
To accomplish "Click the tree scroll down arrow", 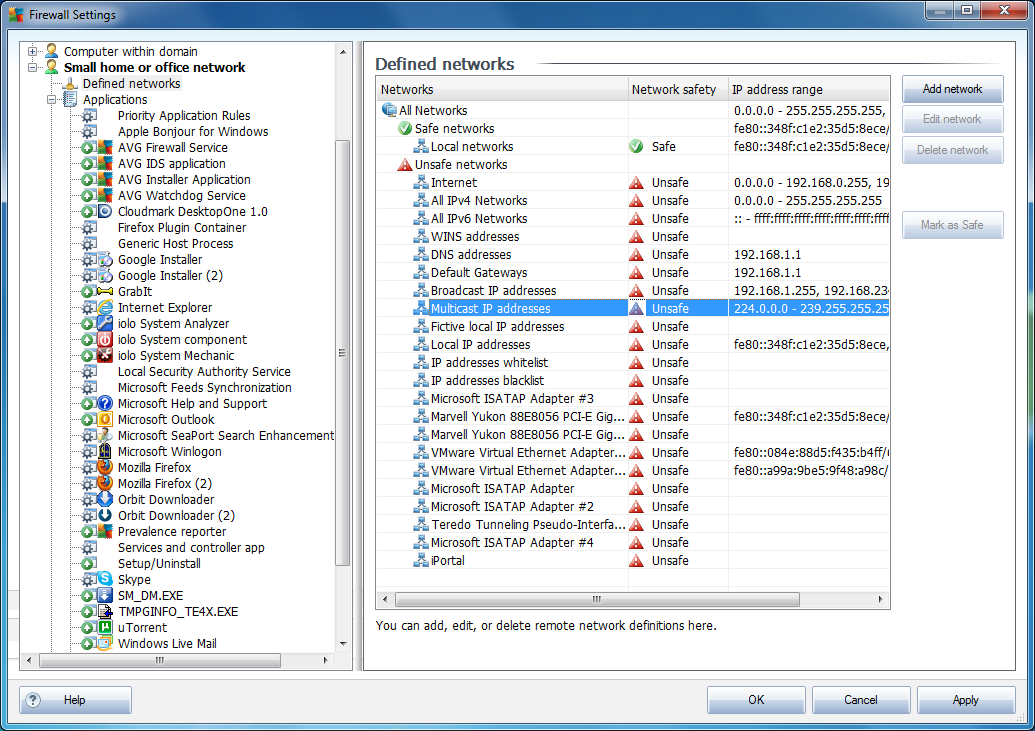I will click(x=343, y=644).
